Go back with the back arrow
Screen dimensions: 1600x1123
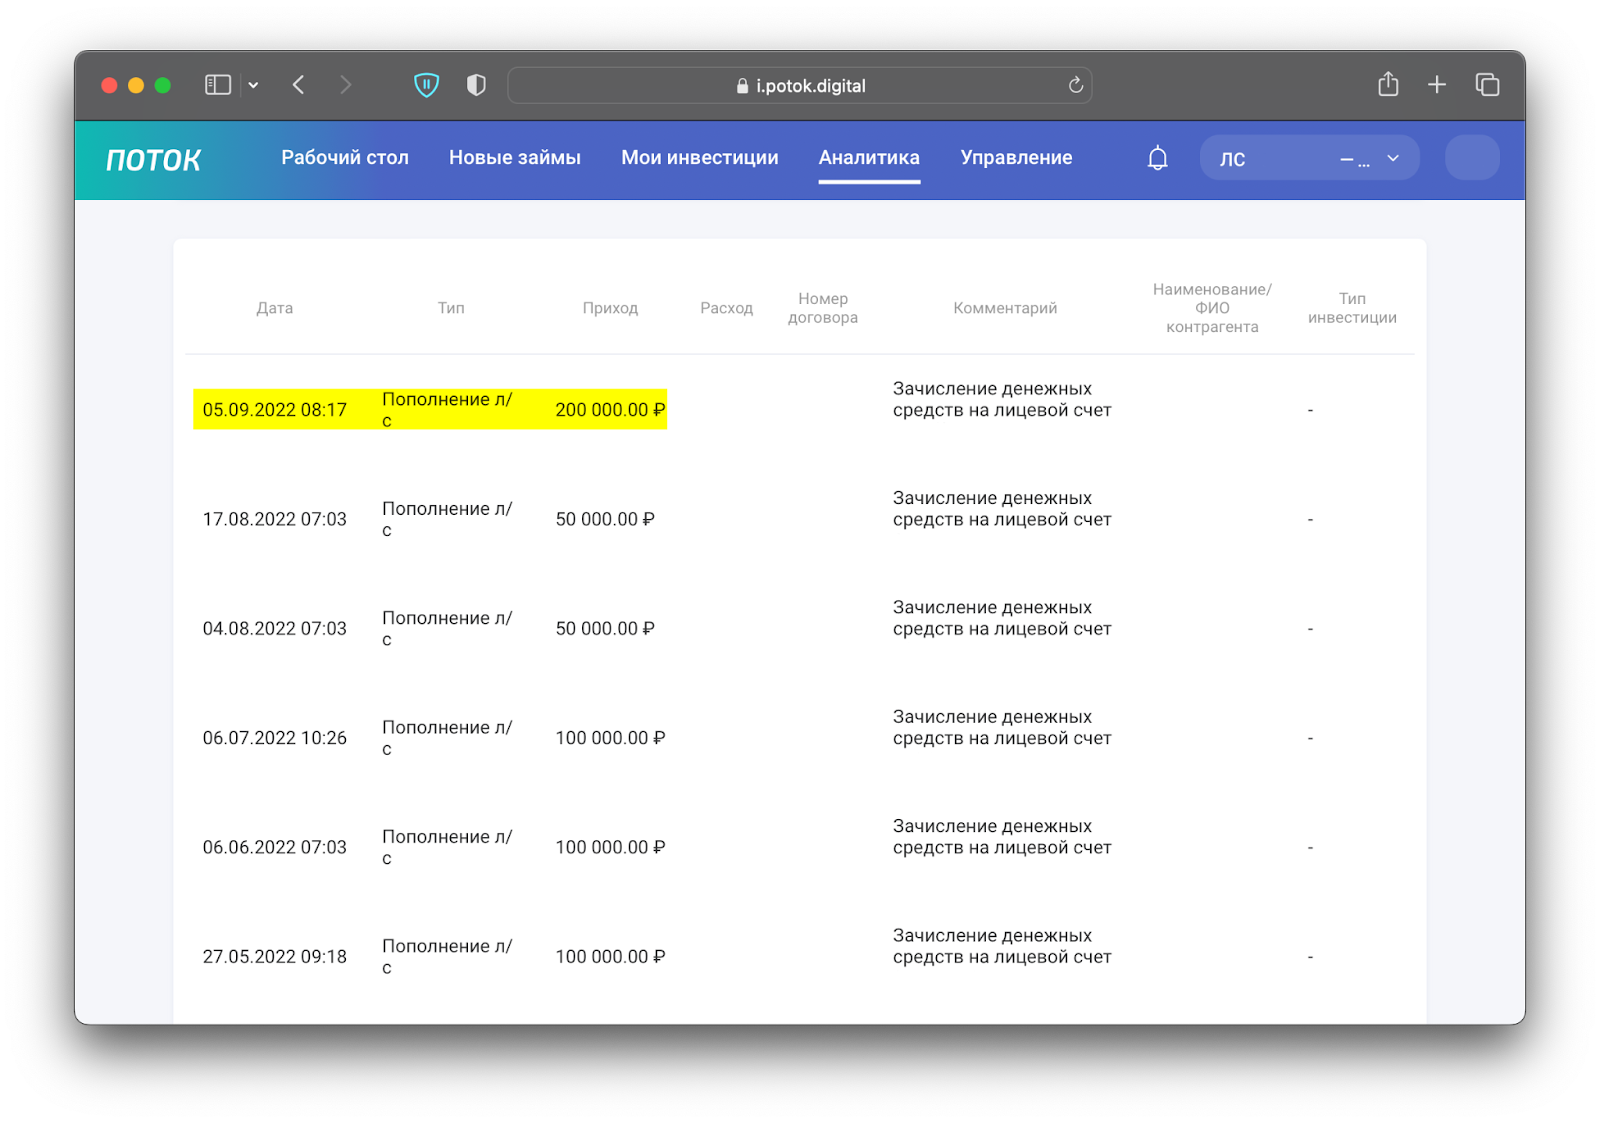(298, 85)
